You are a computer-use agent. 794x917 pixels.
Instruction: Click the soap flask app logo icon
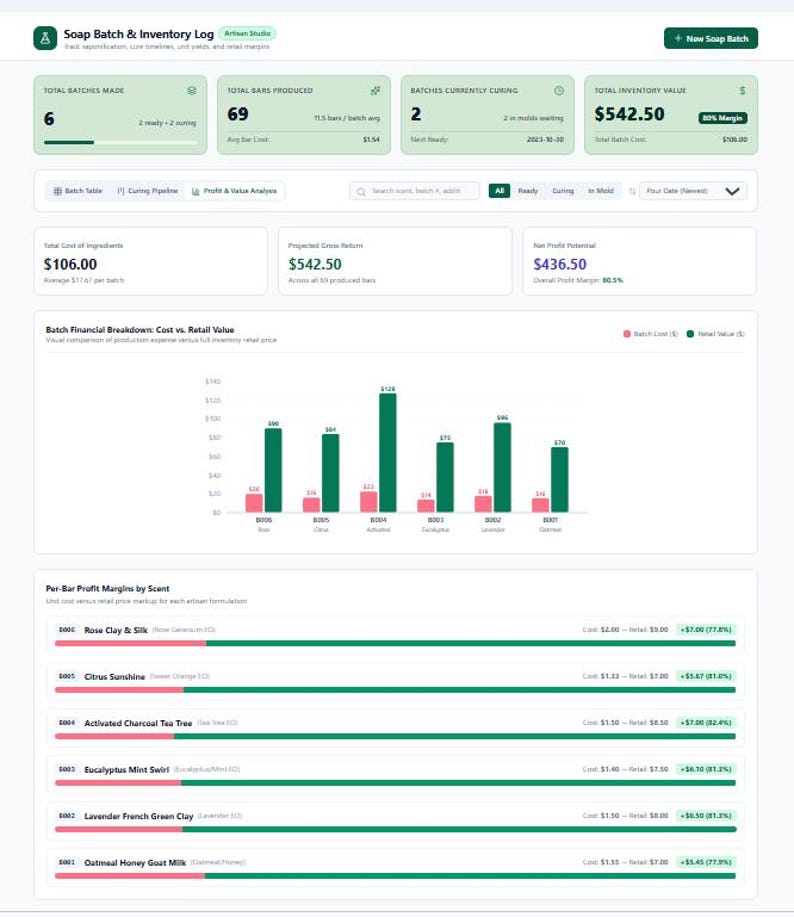[45, 38]
